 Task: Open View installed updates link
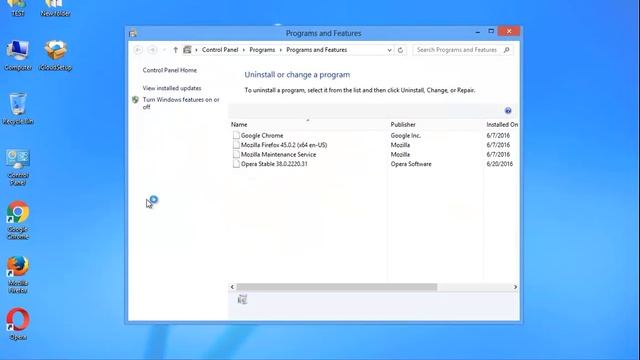pyautogui.click(x=172, y=88)
